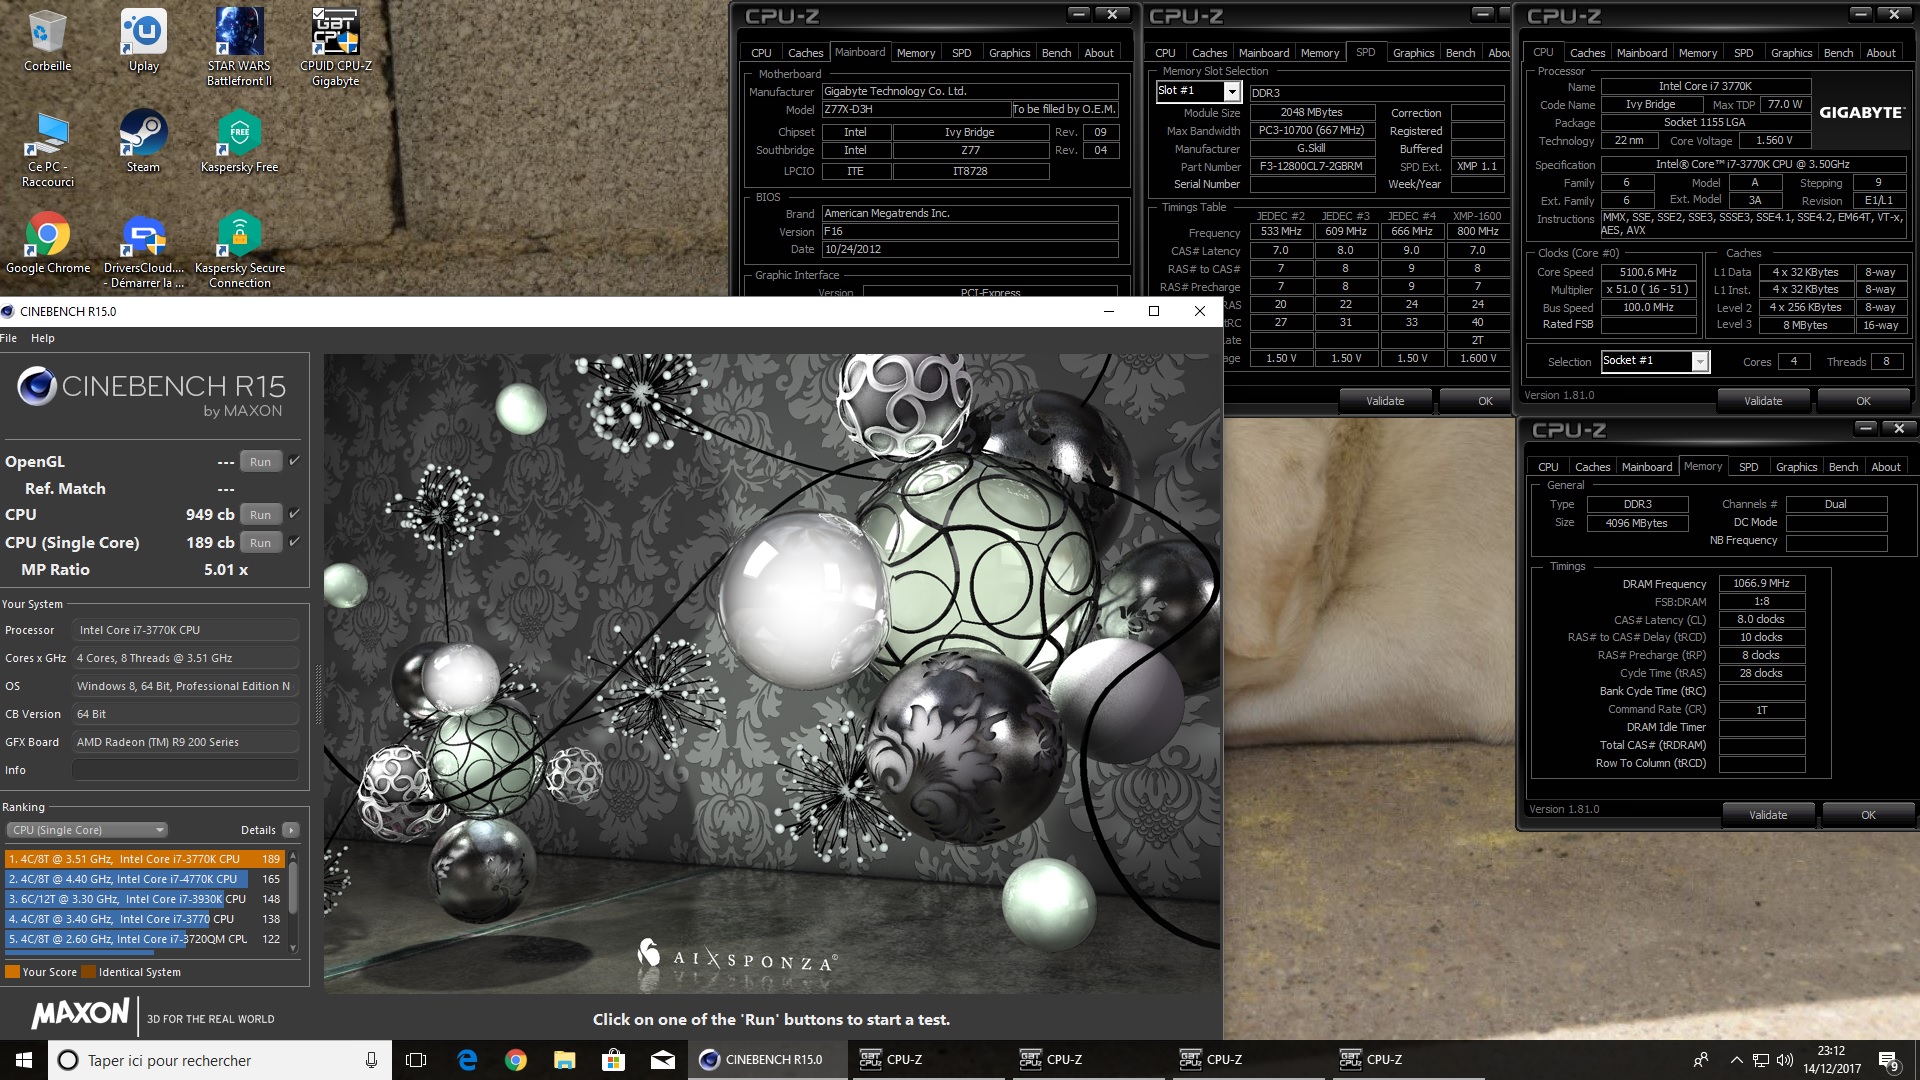Click the Info input field

(x=185, y=770)
